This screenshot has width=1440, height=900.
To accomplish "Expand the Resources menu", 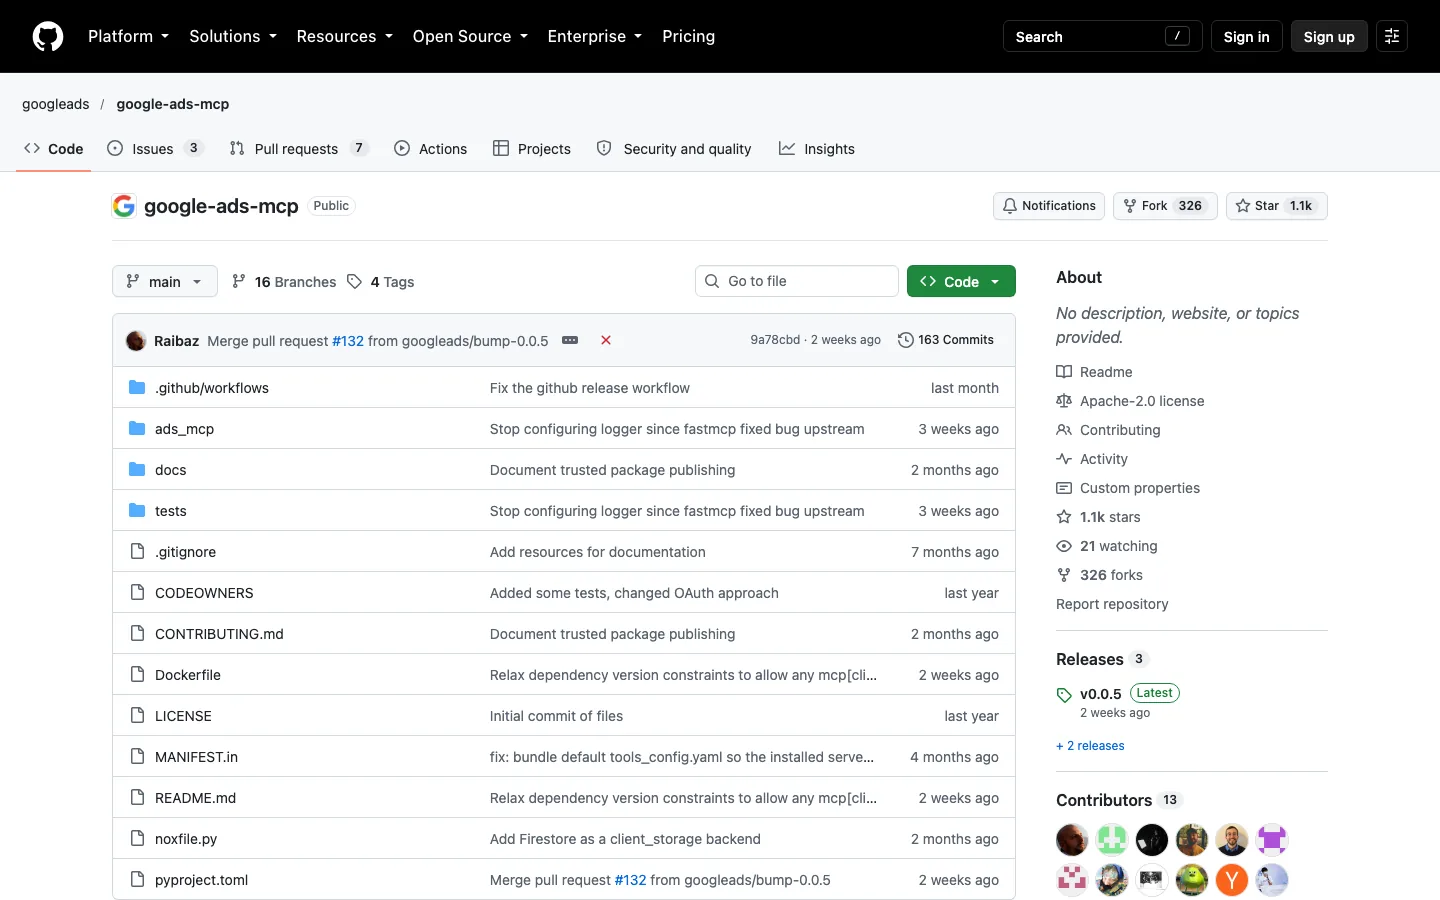I will tap(344, 36).
